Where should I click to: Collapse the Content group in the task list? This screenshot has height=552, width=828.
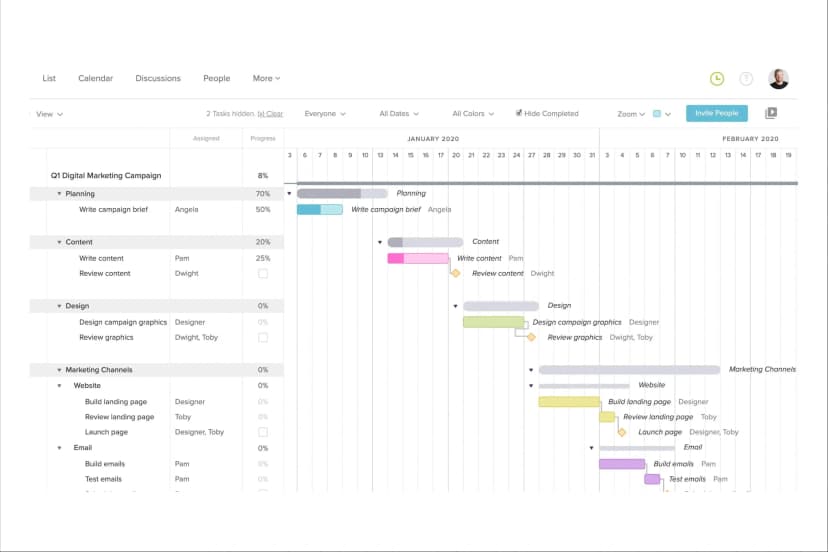click(x=59, y=242)
